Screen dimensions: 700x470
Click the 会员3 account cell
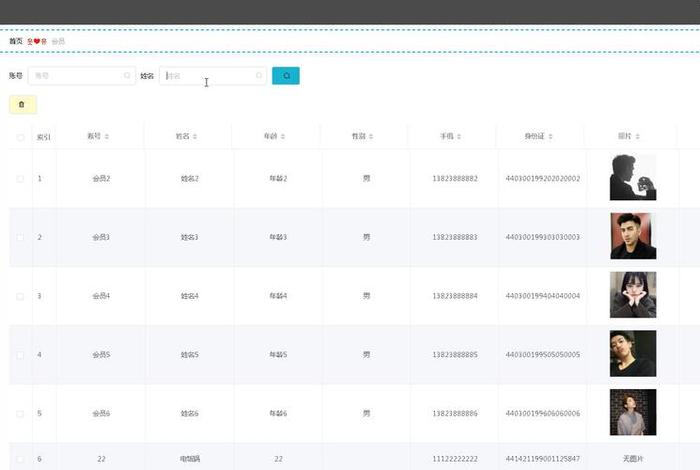(101, 237)
